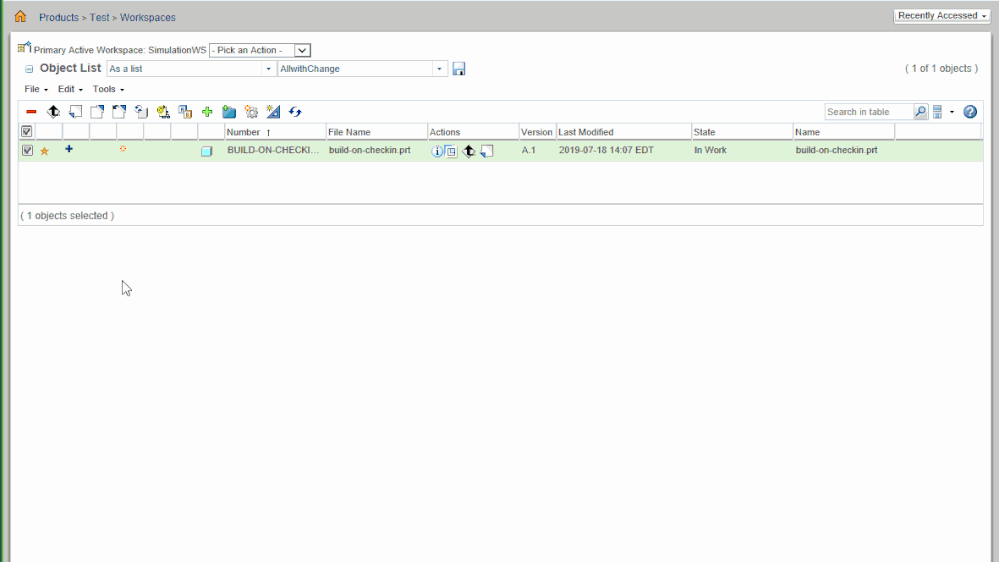Open the blue help question mark
Screen dimensions: 999x562
point(970,112)
